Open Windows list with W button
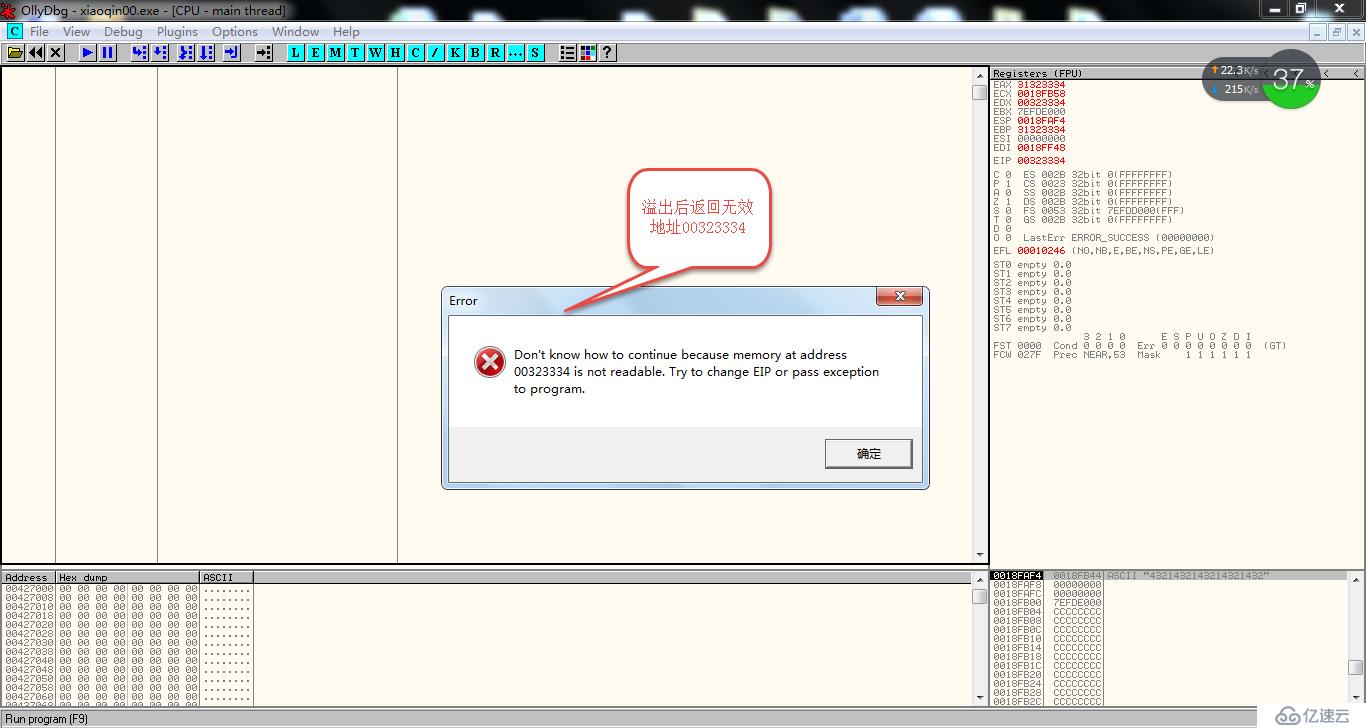This screenshot has height=728, width=1366. [x=376, y=53]
